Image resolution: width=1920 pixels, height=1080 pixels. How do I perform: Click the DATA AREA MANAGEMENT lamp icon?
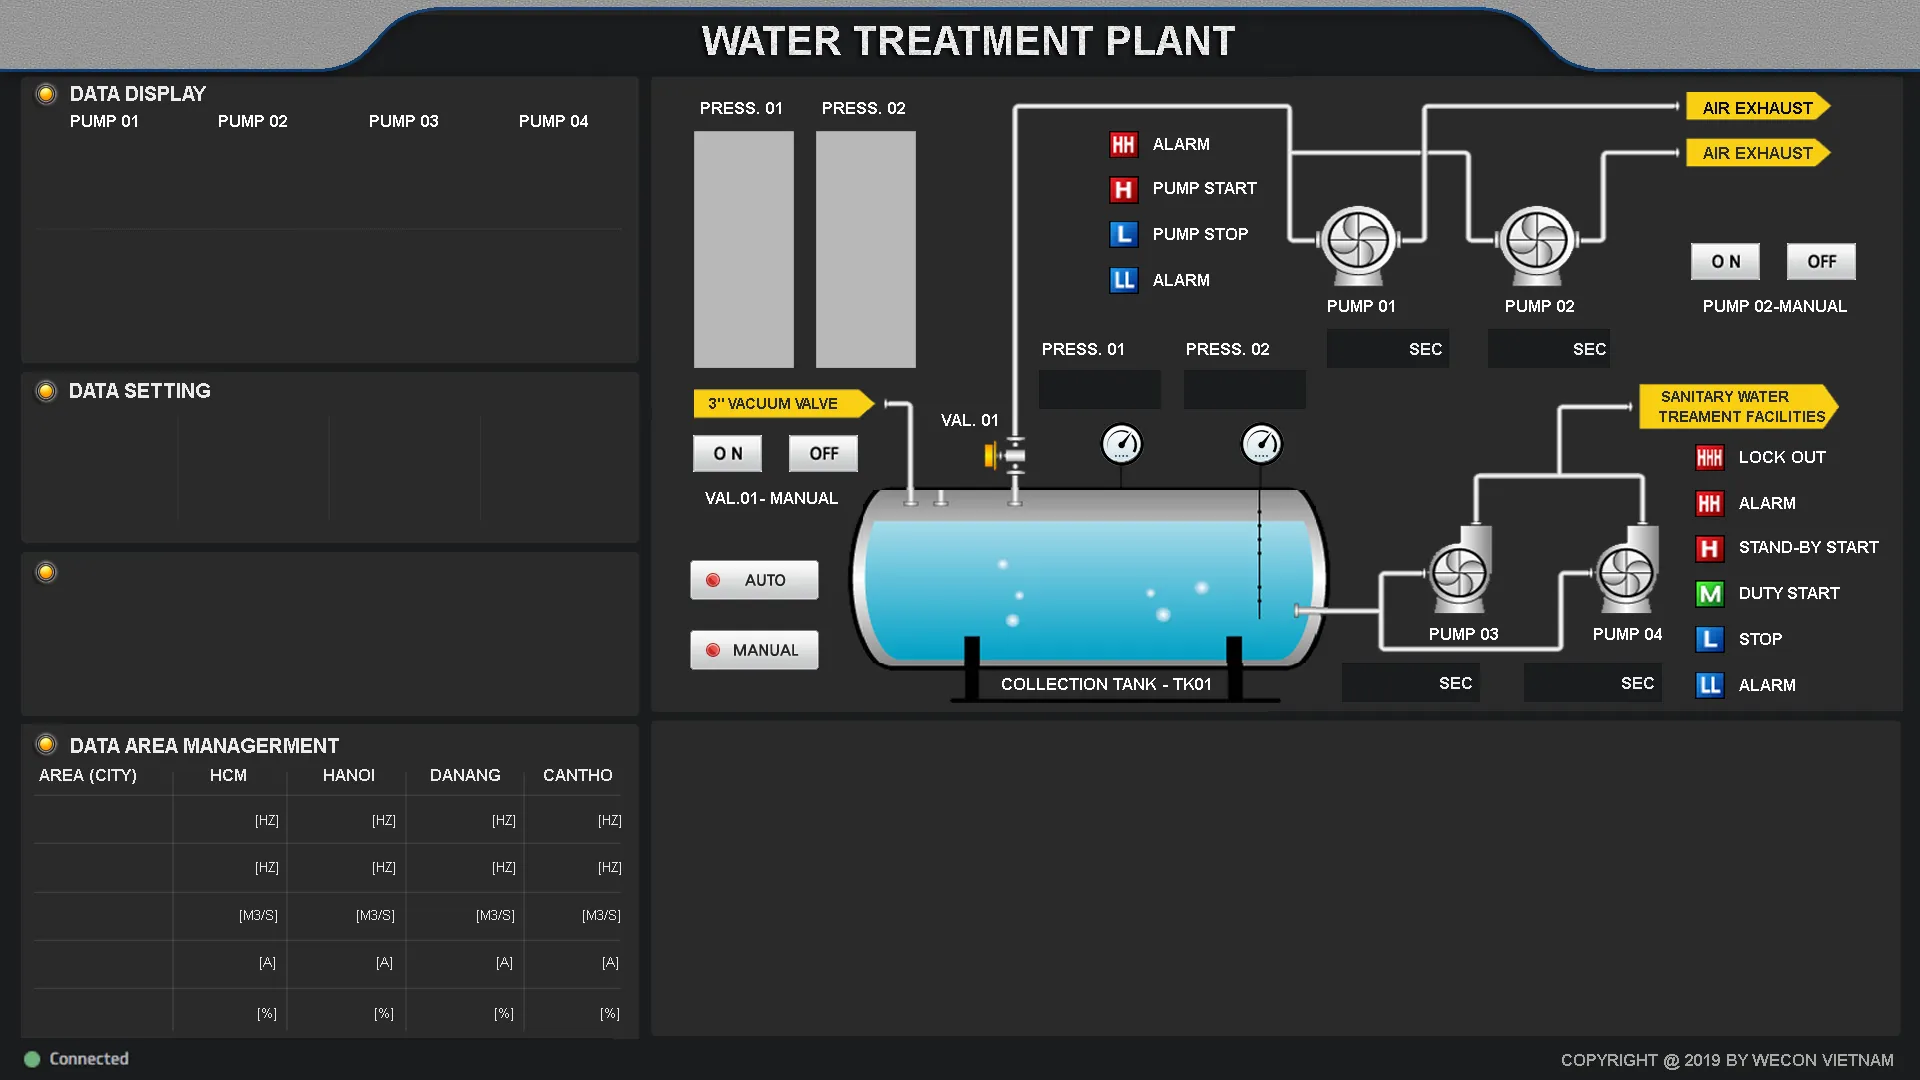tap(46, 745)
